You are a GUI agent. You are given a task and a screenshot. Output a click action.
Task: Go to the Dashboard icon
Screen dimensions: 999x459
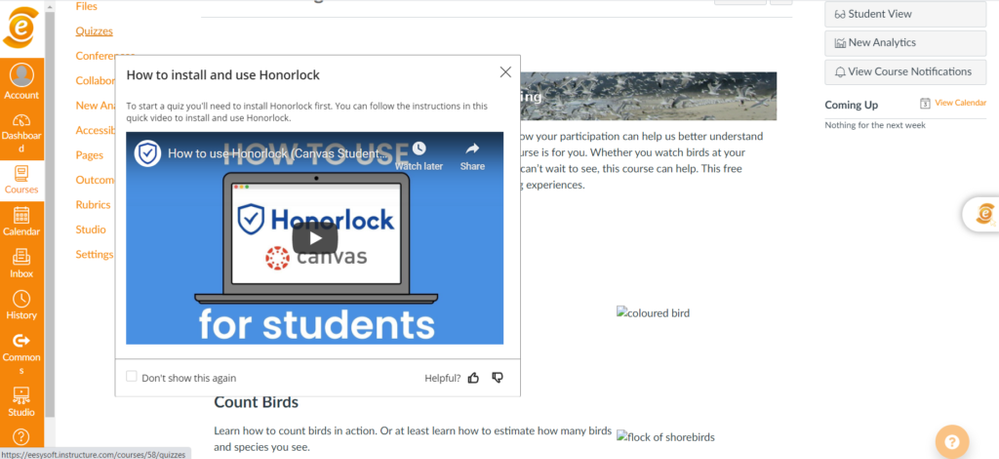(21, 133)
